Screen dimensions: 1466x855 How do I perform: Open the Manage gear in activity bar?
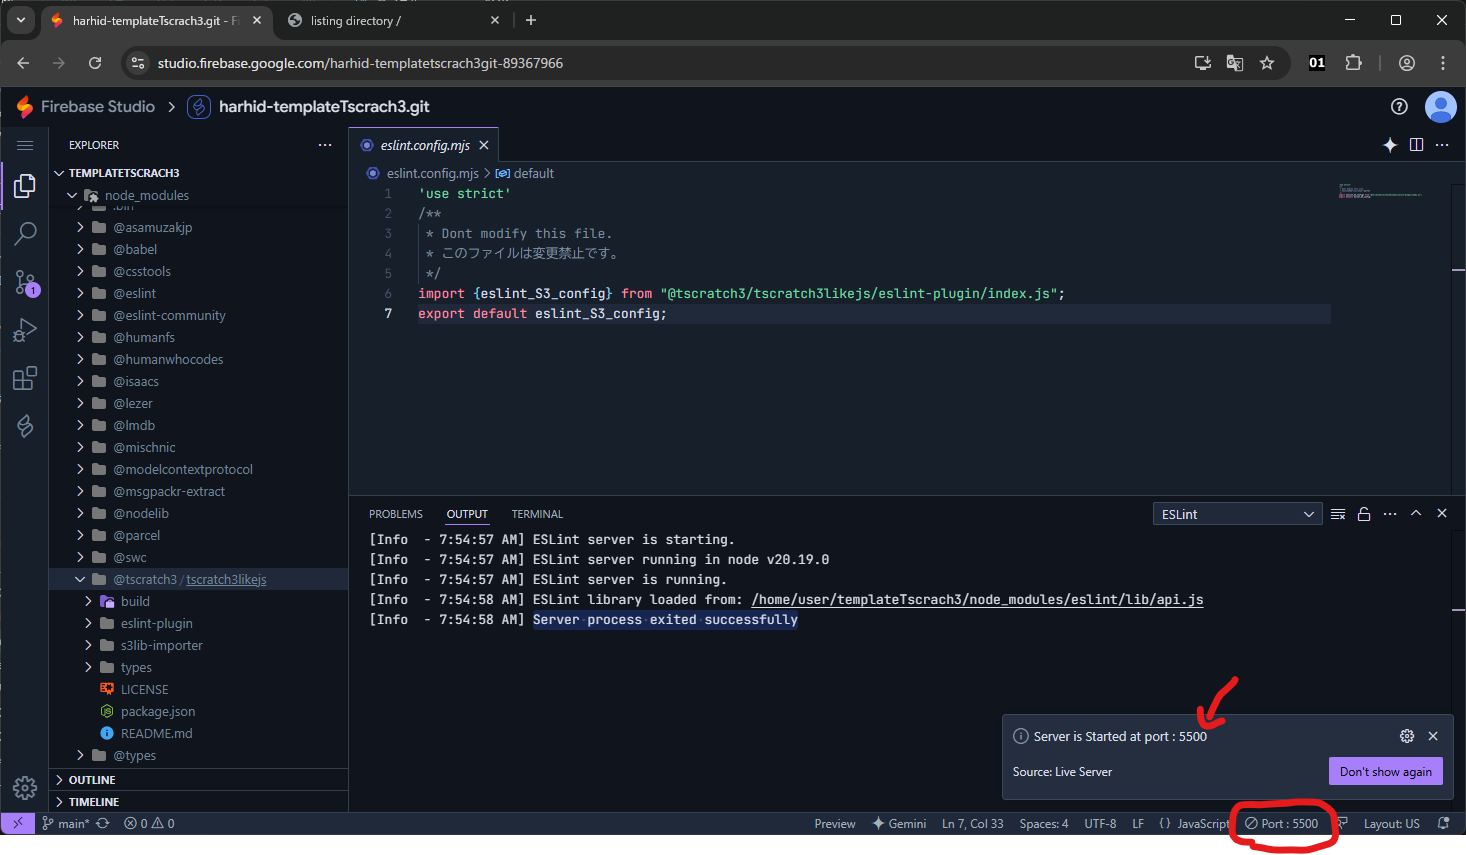click(25, 787)
